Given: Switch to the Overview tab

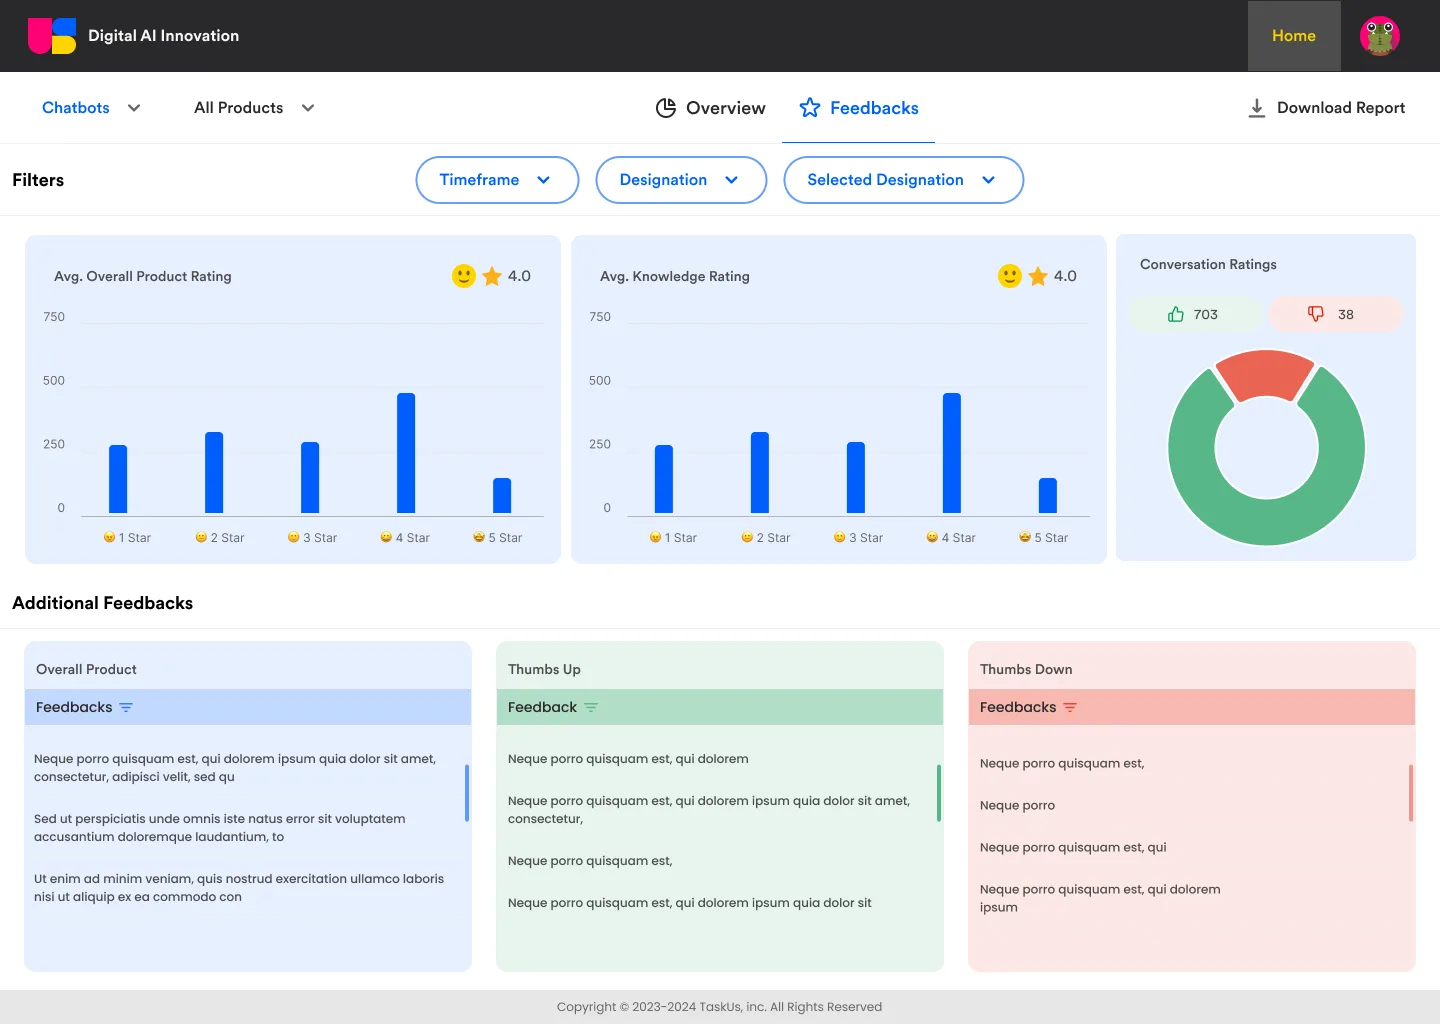Looking at the screenshot, I should (710, 108).
